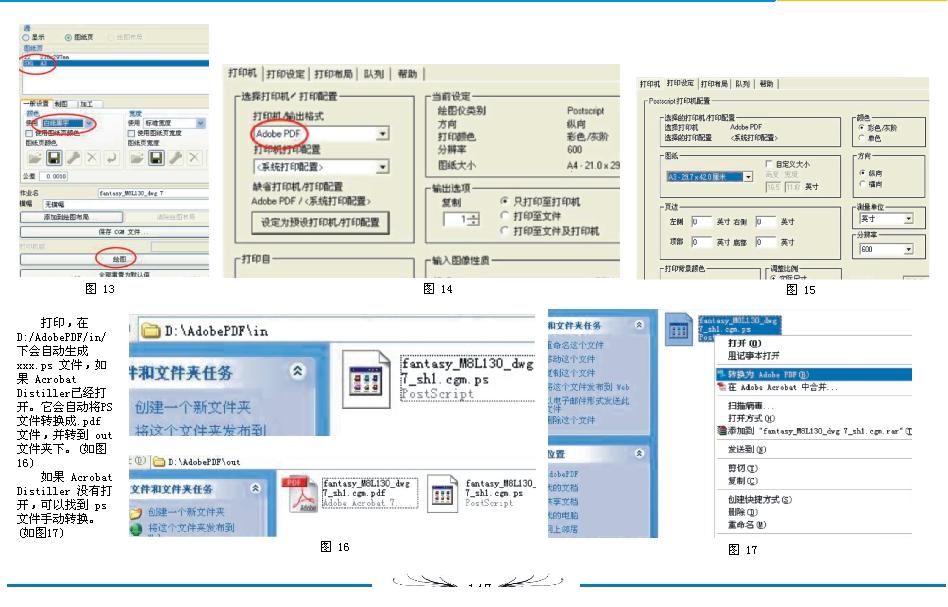Click 将这个文件夹发布到 link in out window
The height and width of the screenshot is (607, 948).
pos(191,528)
